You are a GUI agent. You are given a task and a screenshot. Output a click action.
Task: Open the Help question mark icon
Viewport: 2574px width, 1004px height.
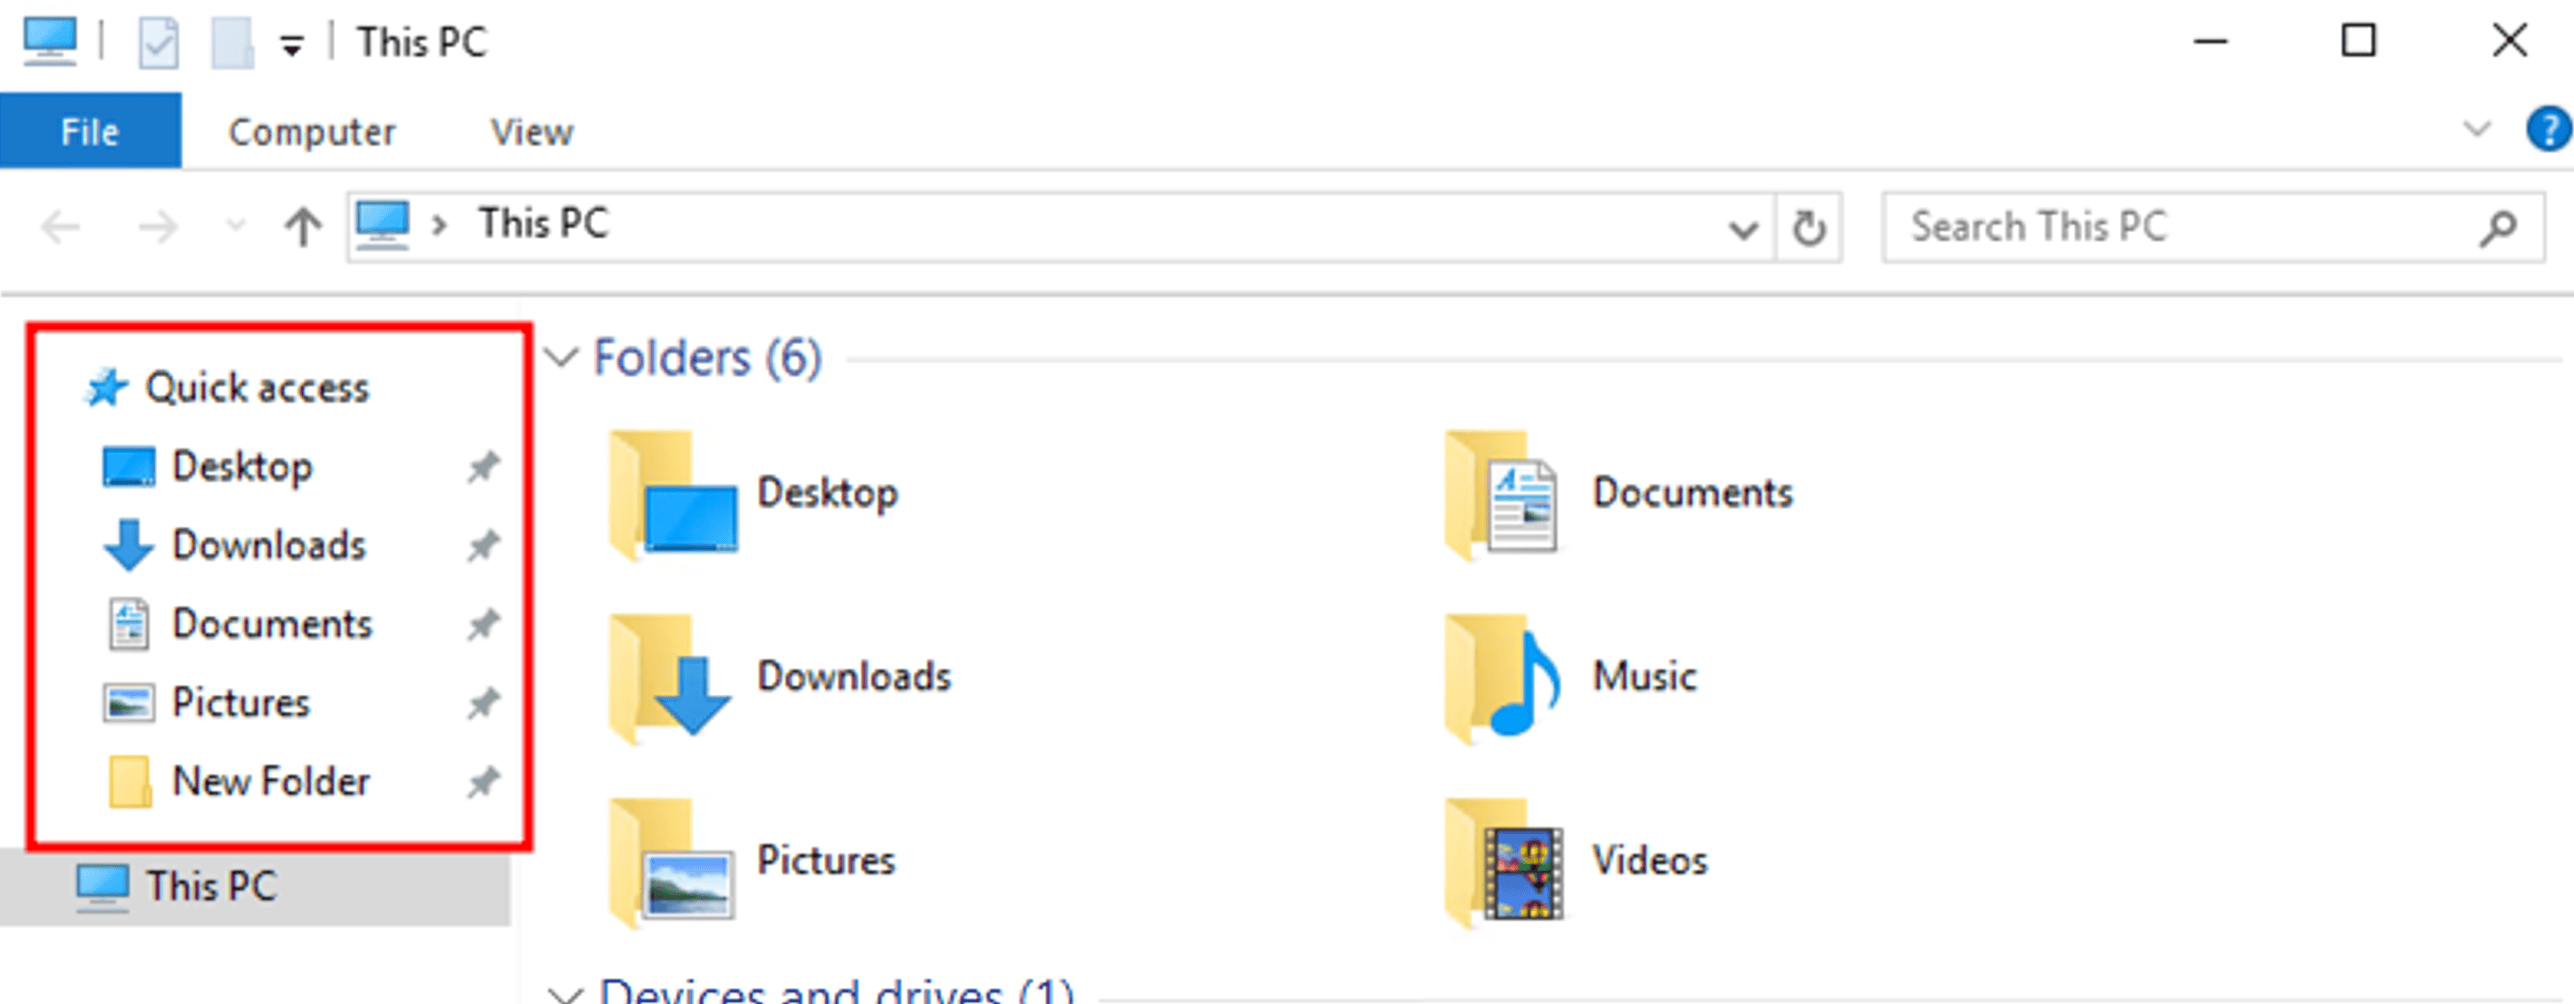pyautogui.click(x=2546, y=130)
